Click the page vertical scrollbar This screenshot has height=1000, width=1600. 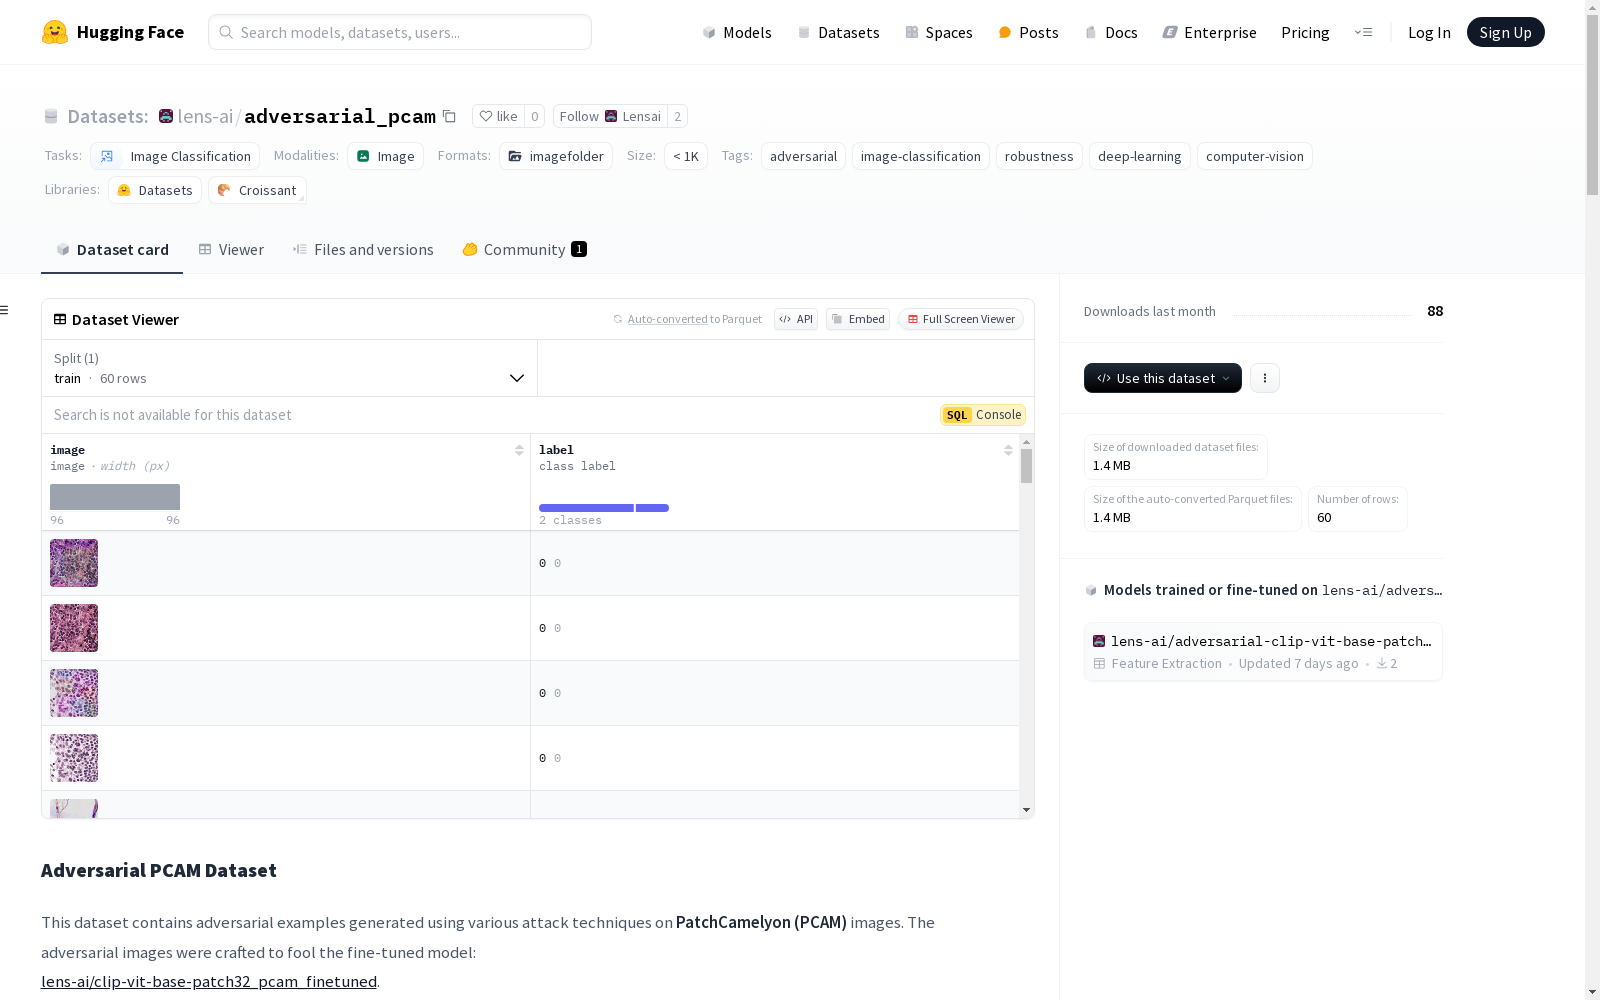1592,105
